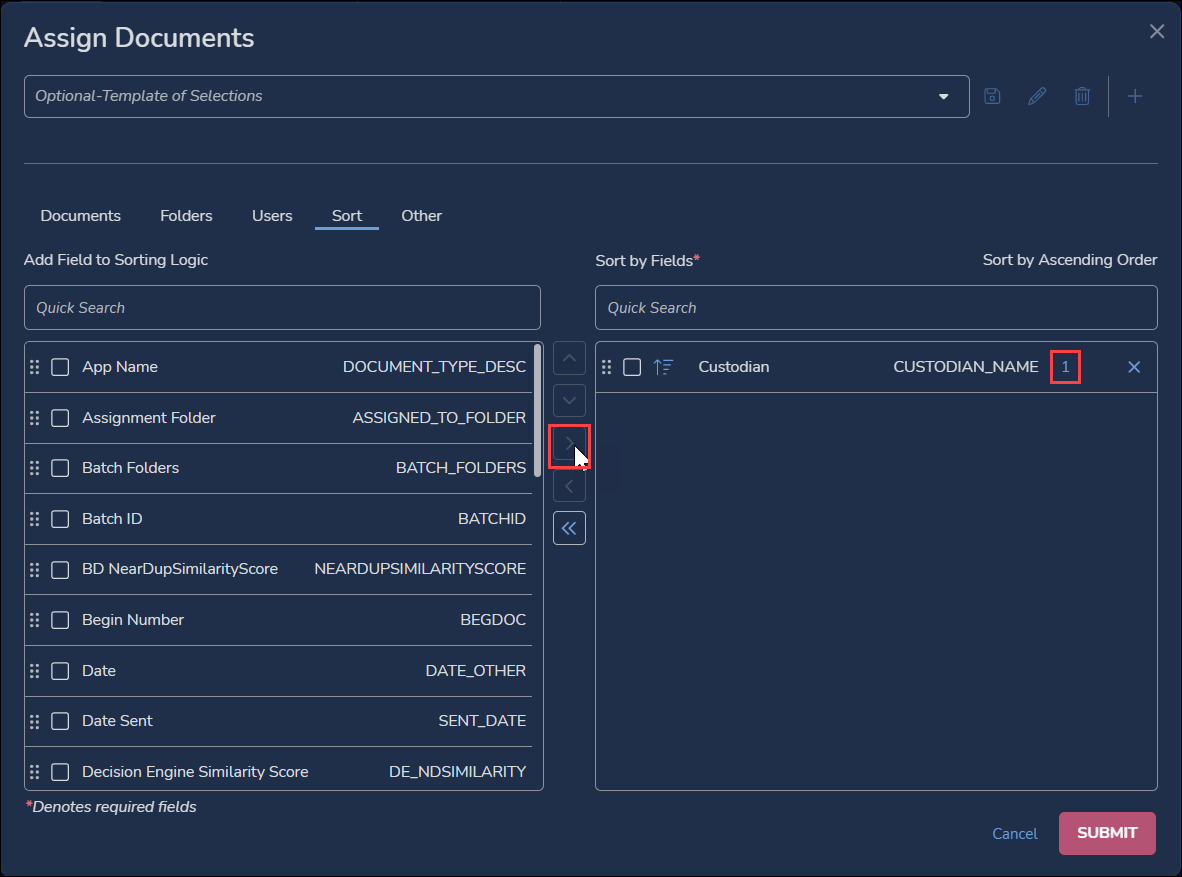Cancel the Assign Documents dialog
This screenshot has width=1182, height=877.
point(1014,833)
